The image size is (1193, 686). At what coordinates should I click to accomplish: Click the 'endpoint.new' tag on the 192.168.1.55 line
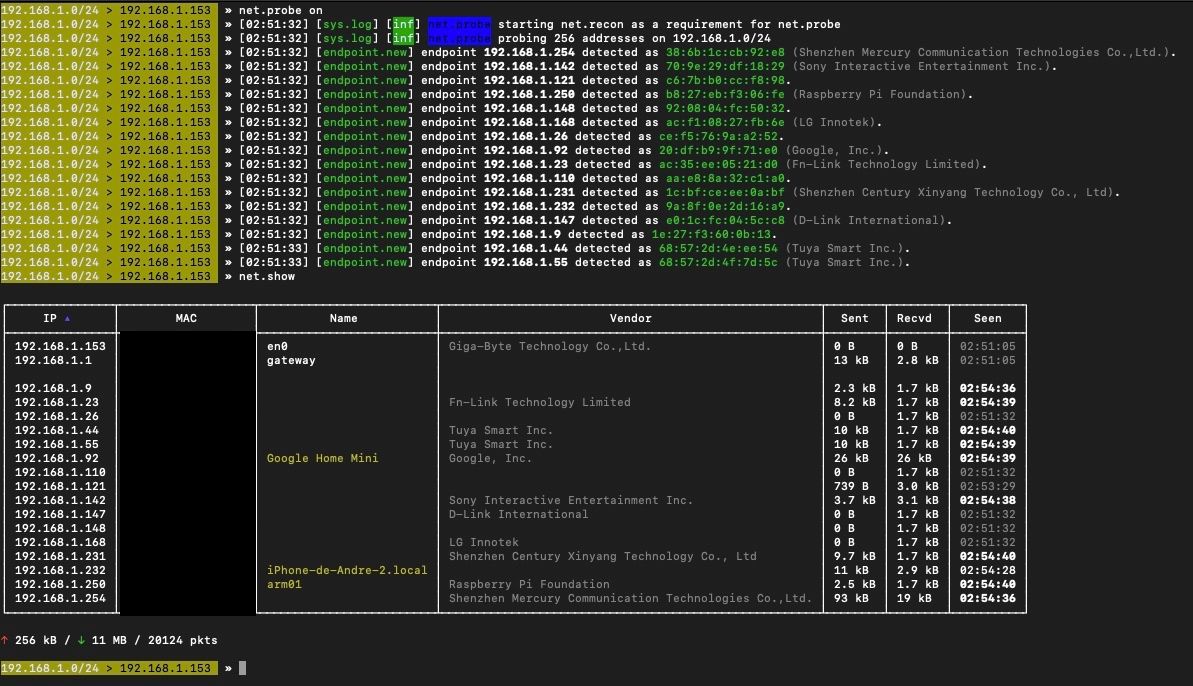pos(365,262)
